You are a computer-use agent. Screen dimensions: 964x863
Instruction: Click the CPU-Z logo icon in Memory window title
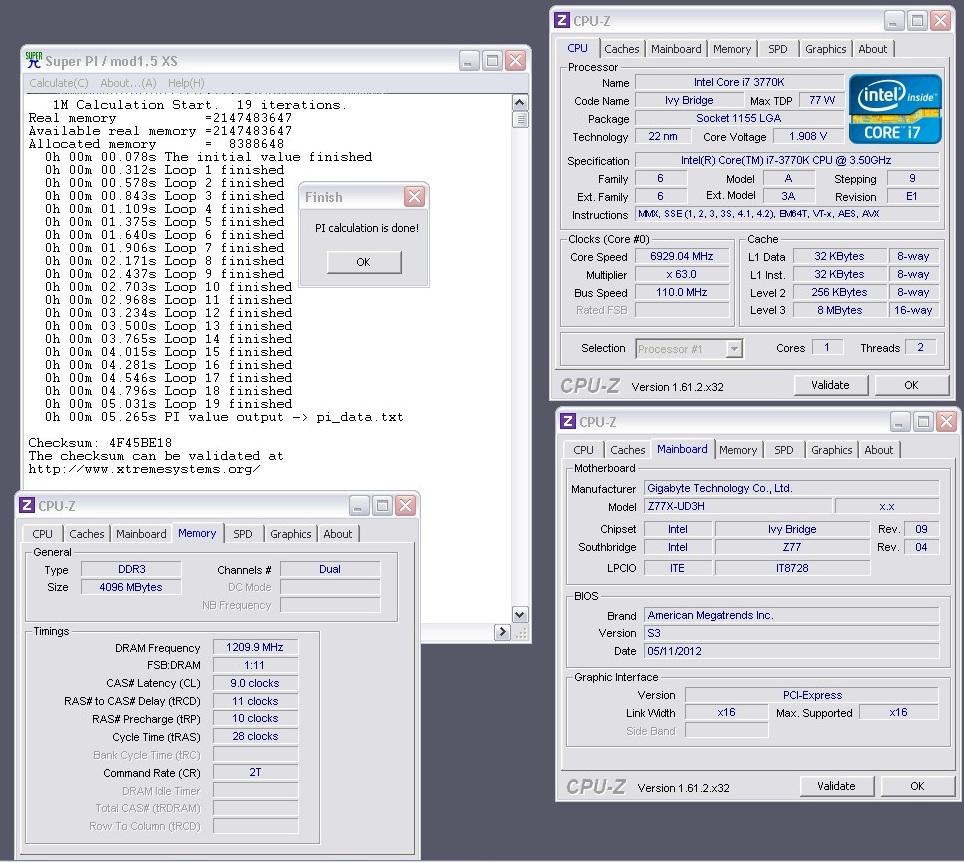pos(26,505)
